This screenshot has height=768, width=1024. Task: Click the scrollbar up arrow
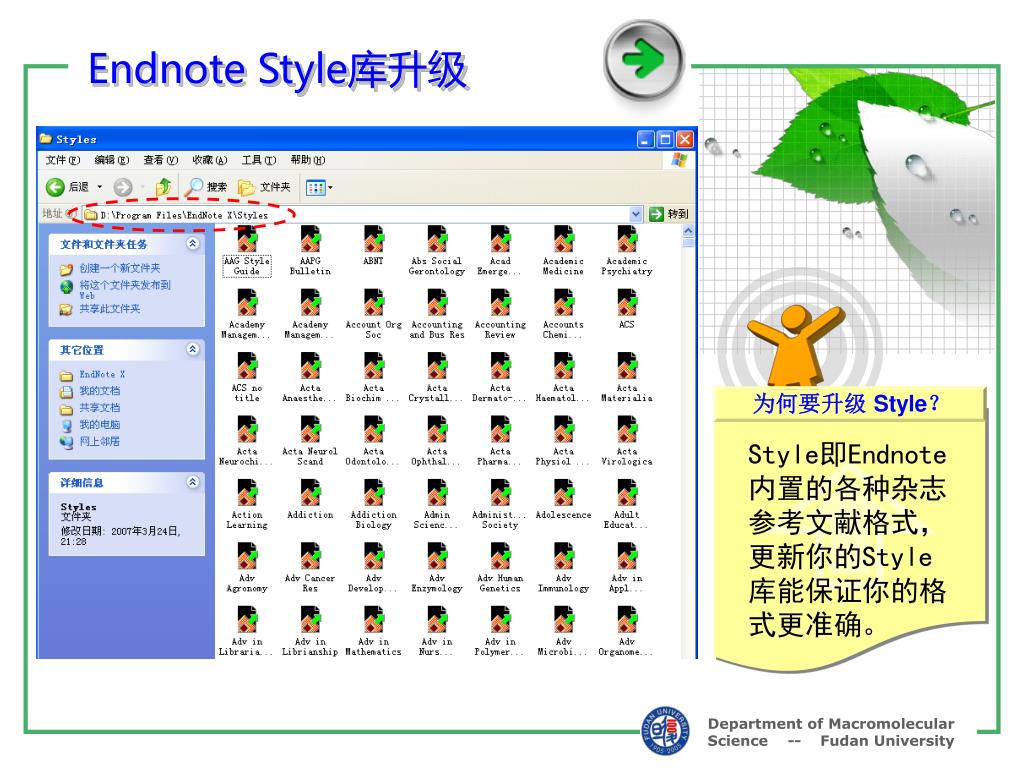point(688,231)
